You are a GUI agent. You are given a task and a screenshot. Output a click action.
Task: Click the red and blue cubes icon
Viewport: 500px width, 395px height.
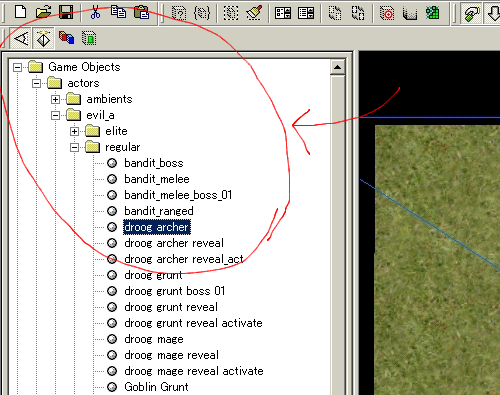tap(66, 38)
